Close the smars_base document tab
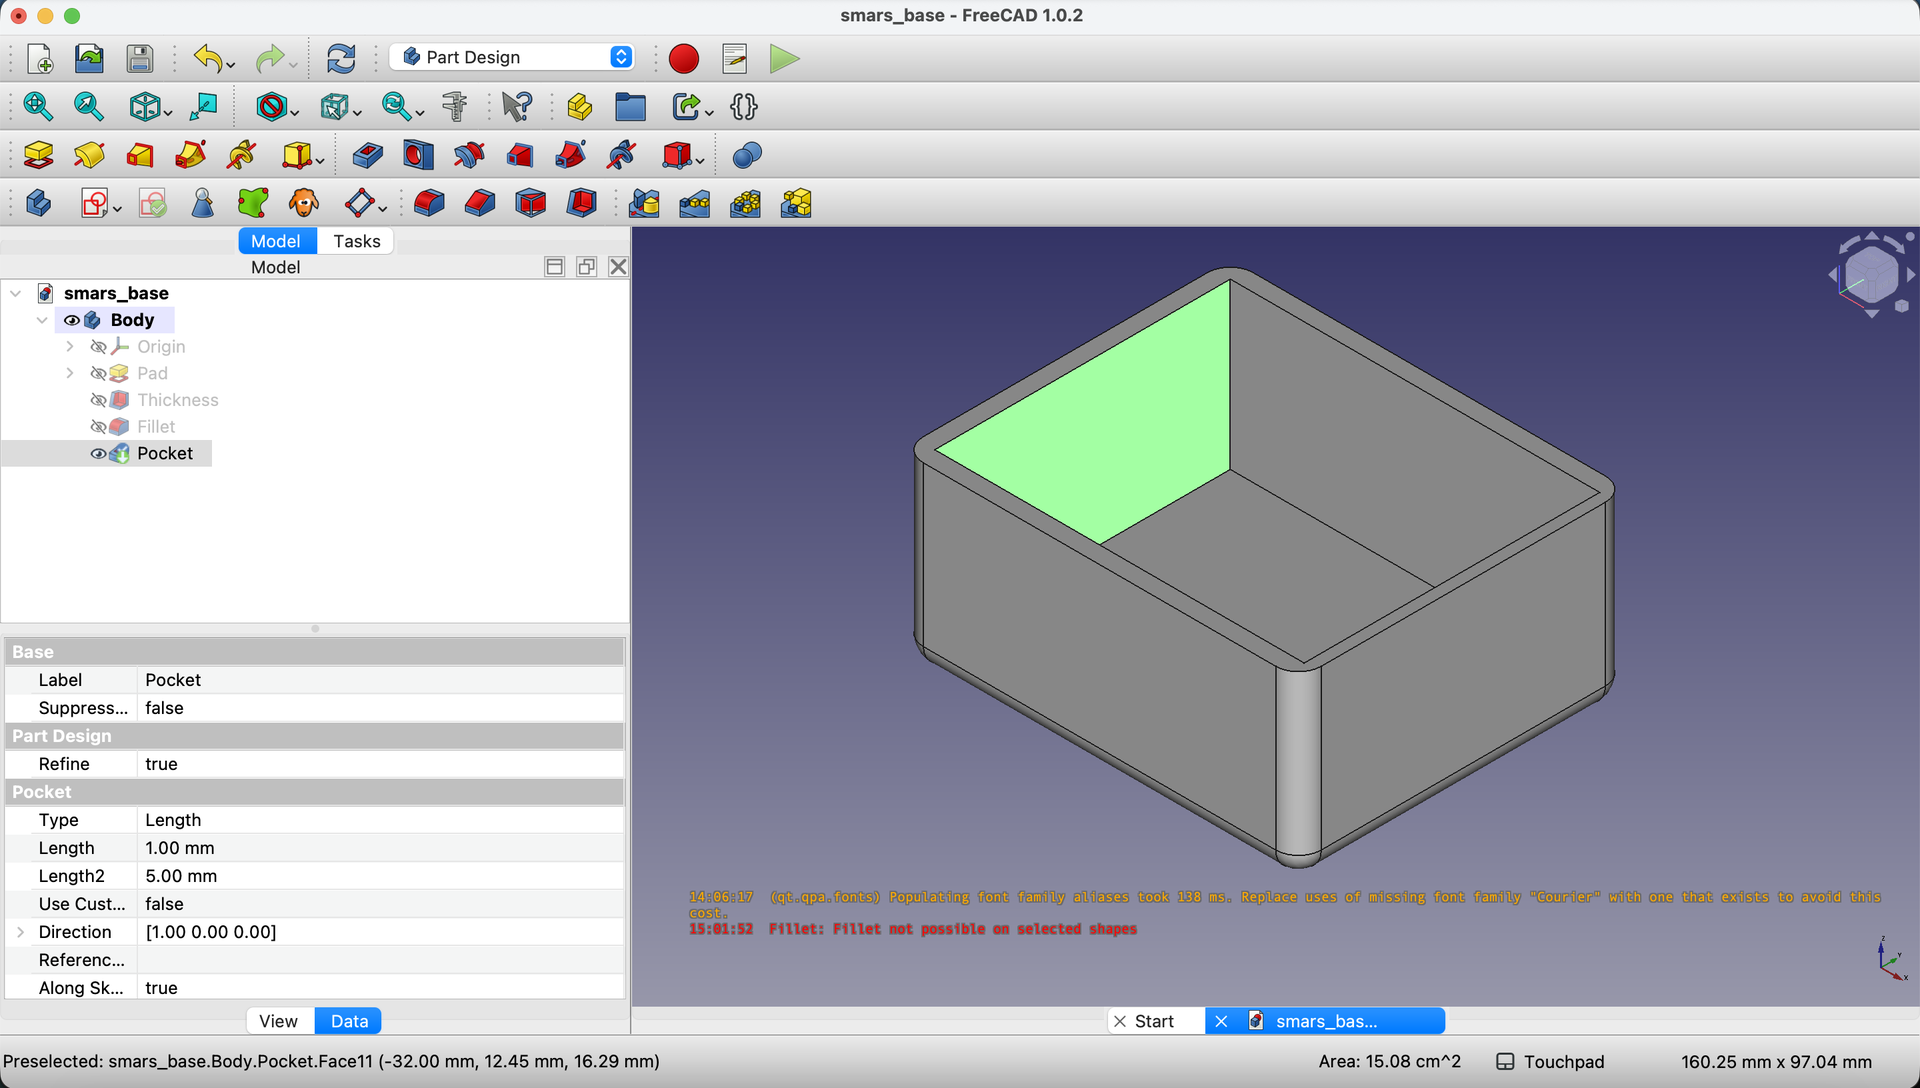Viewport: 1920px width, 1088px height. (x=1221, y=1021)
